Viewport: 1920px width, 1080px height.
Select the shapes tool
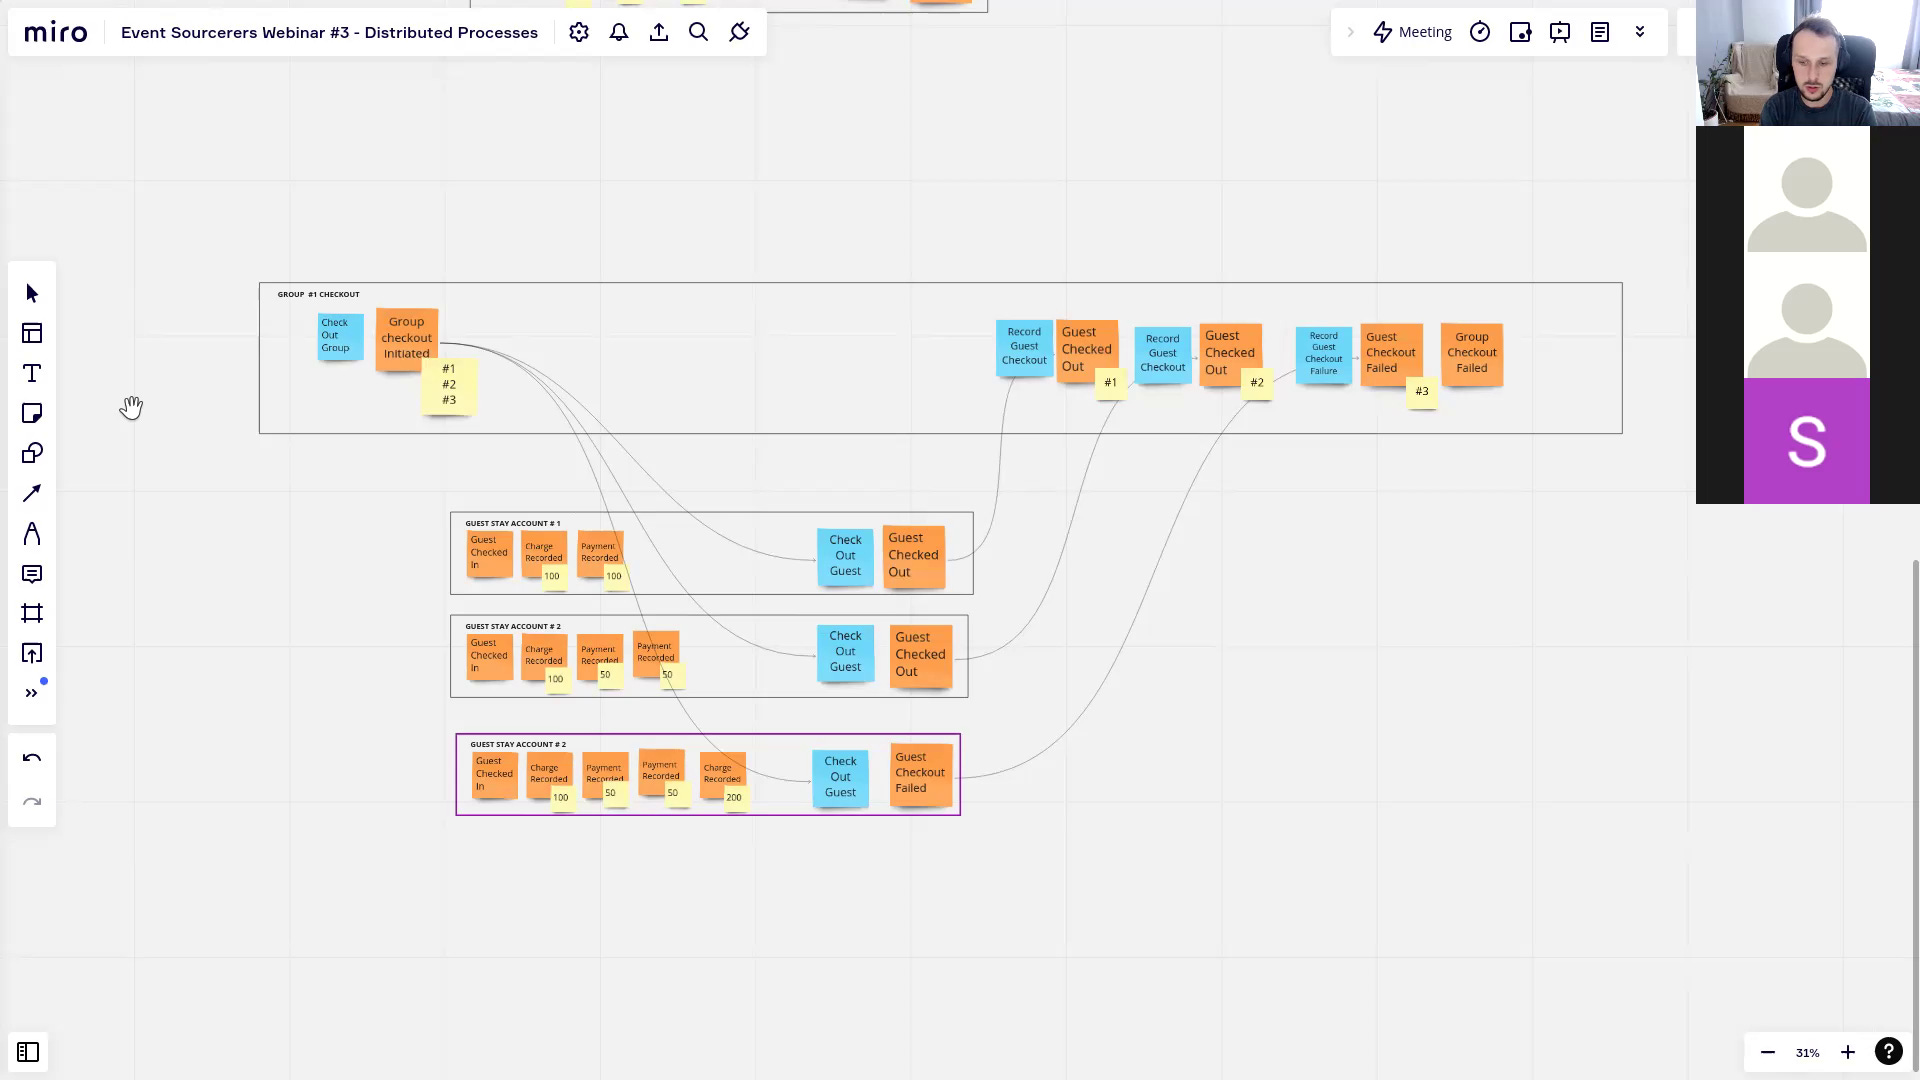point(32,452)
